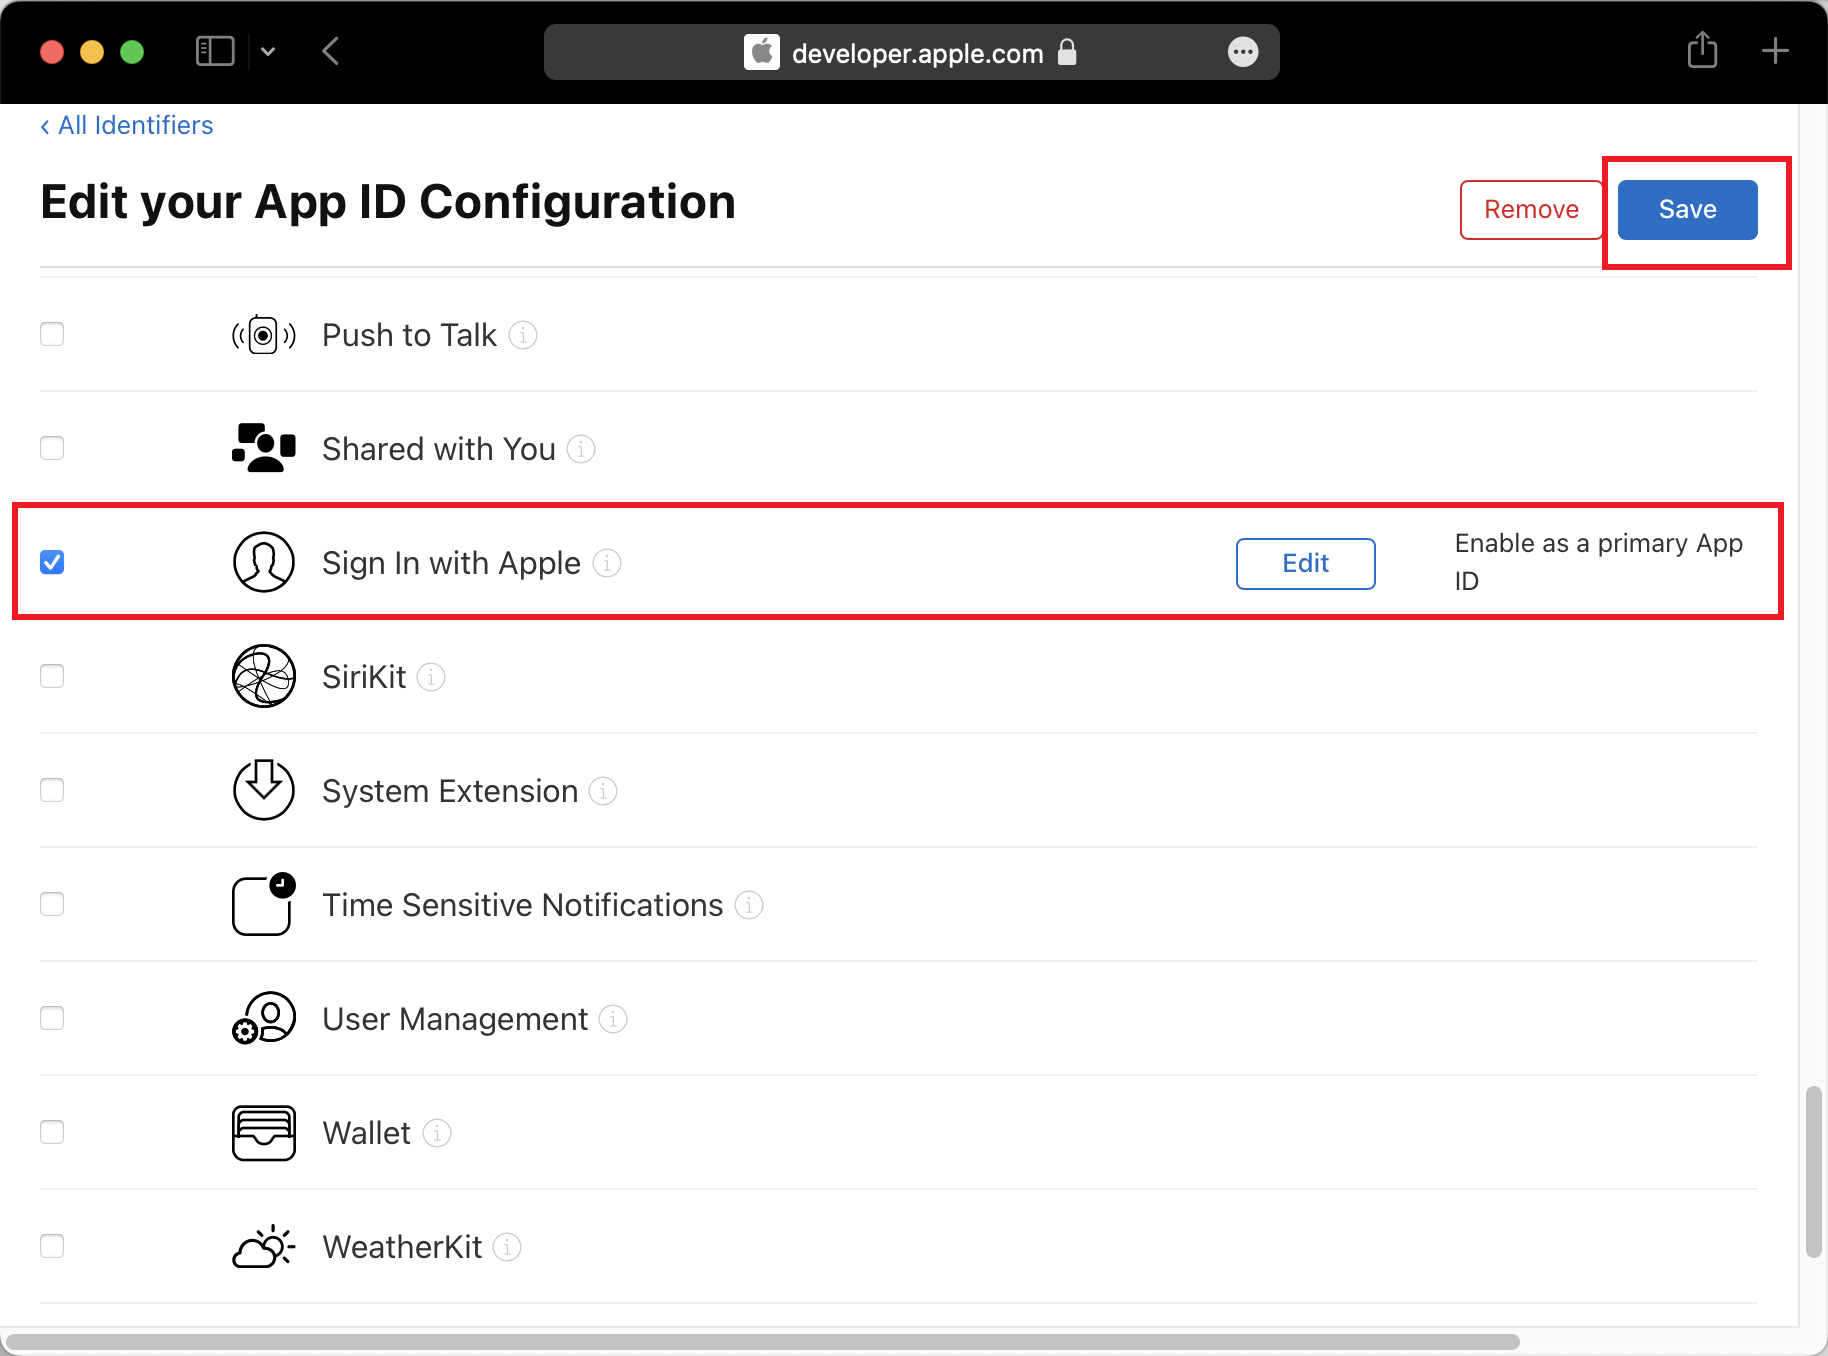The height and width of the screenshot is (1356, 1828).
Task: Go back with Safari's back arrow
Action: click(331, 51)
